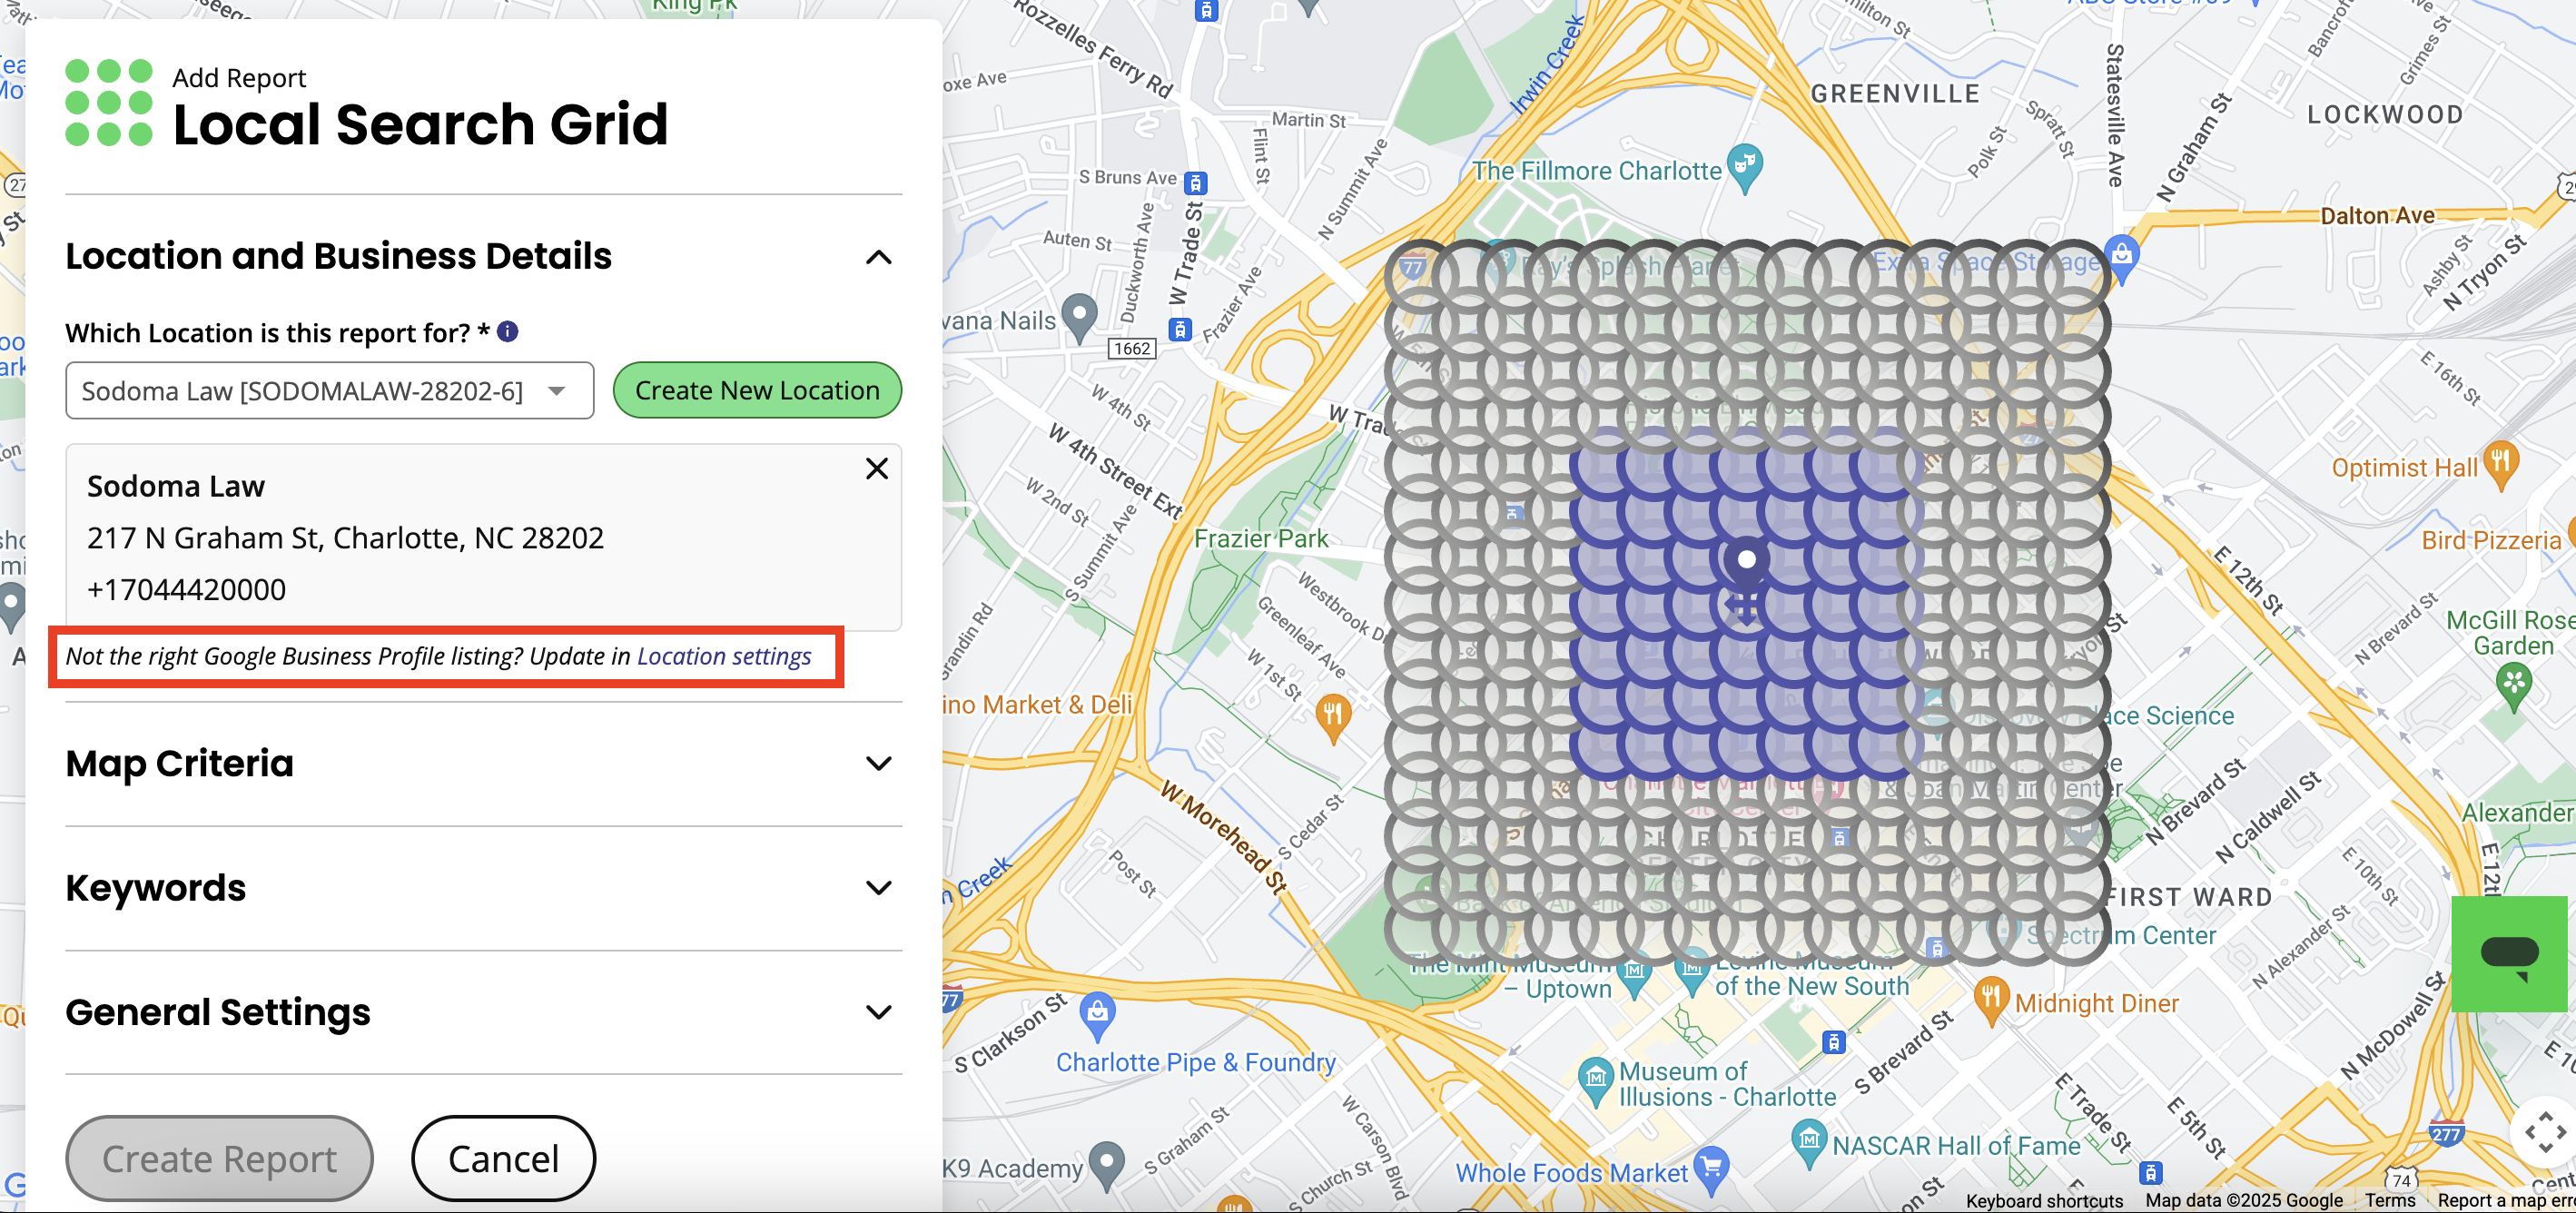The width and height of the screenshot is (2576, 1213).
Task: Open the Location settings link
Action: tap(724, 656)
